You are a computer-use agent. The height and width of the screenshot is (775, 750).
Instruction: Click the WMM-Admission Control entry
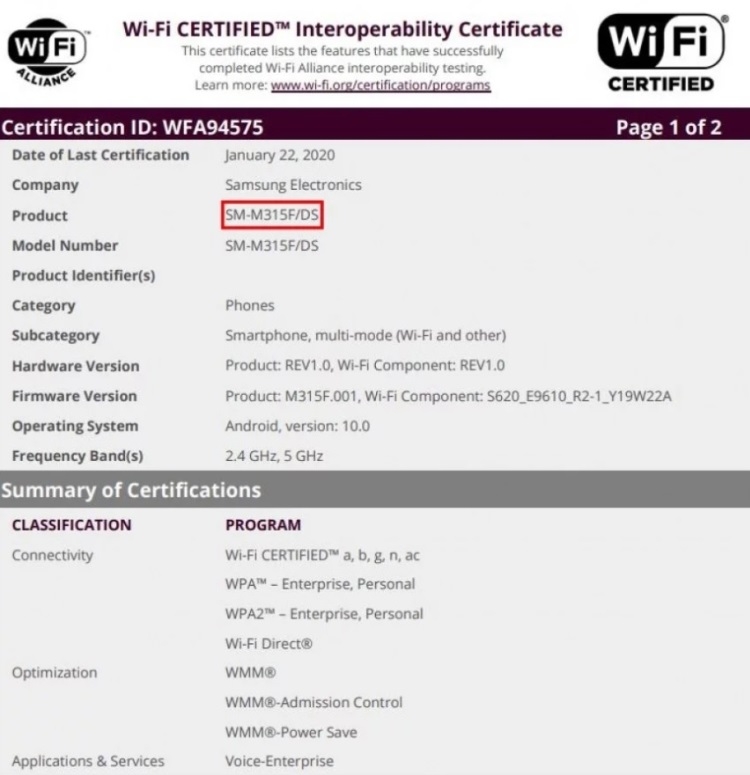314,703
